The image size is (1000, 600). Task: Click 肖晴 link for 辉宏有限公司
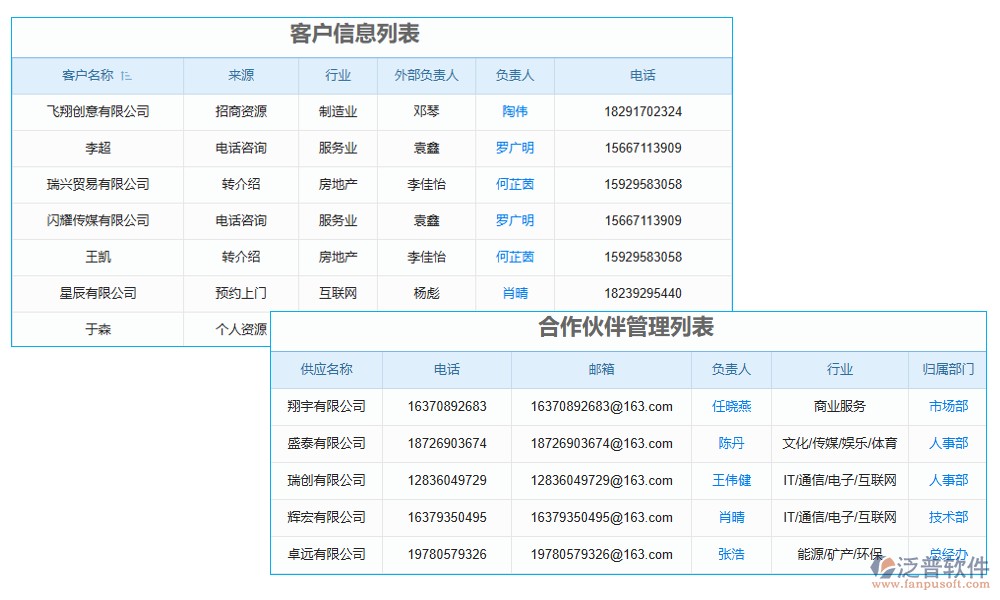[x=731, y=517]
